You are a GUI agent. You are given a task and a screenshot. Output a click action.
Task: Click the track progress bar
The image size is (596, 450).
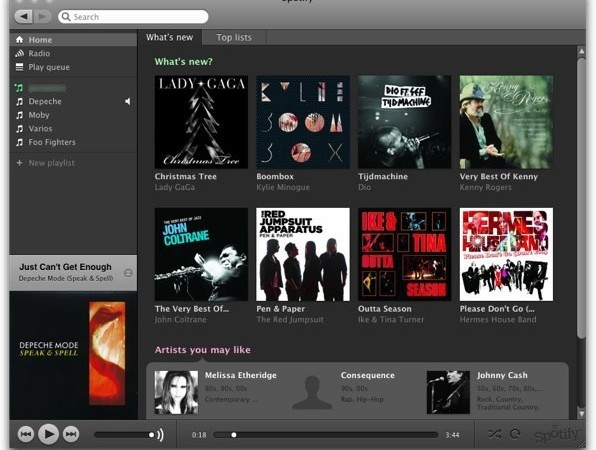point(326,434)
